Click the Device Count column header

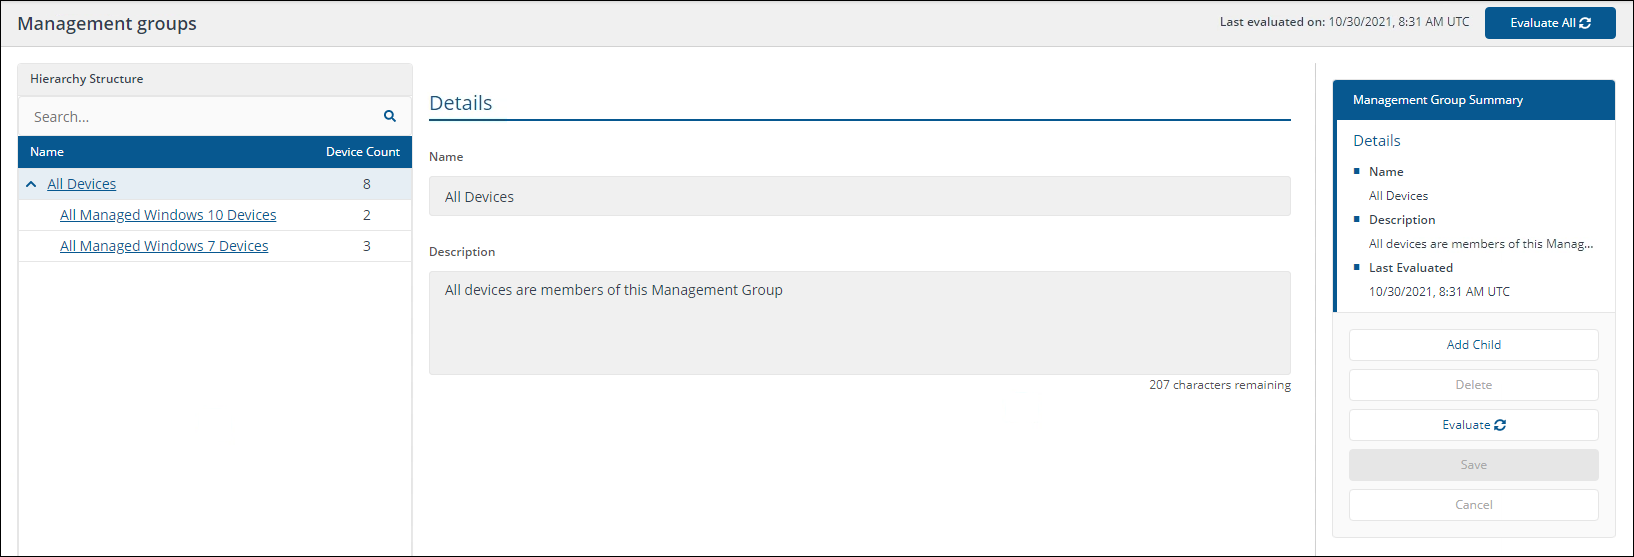362,152
